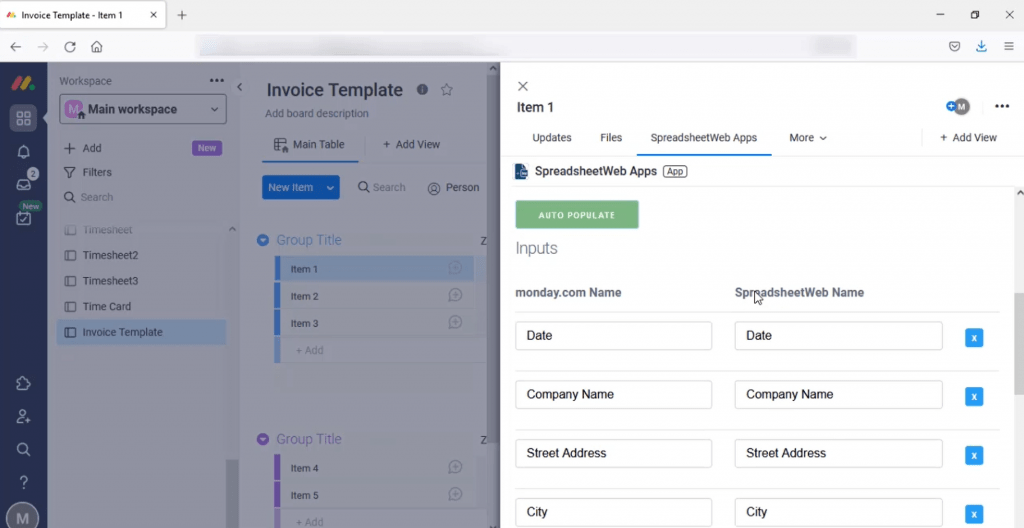Viewport: 1024px width, 528px height.
Task: Remove the Street Address mapping with x
Action: (974, 455)
